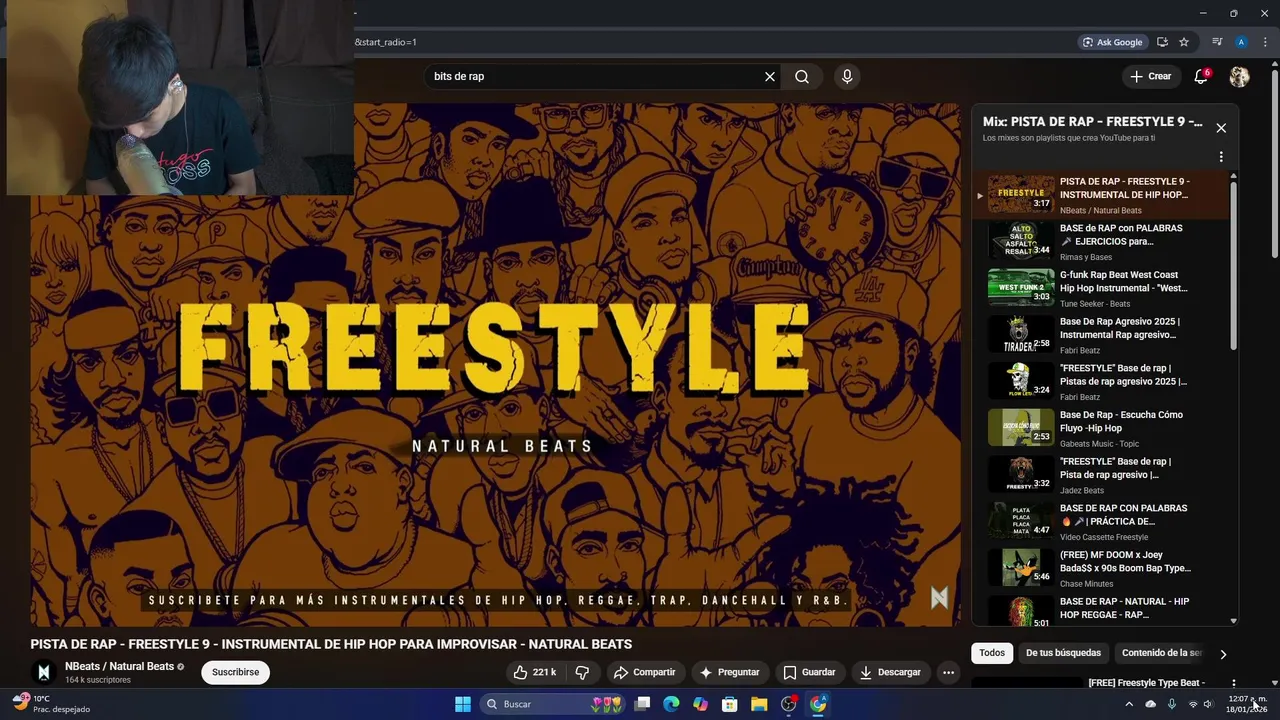Image resolution: width=1280 pixels, height=720 pixels.
Task: Open Mix playlist three-dot options
Action: pos(1221,157)
